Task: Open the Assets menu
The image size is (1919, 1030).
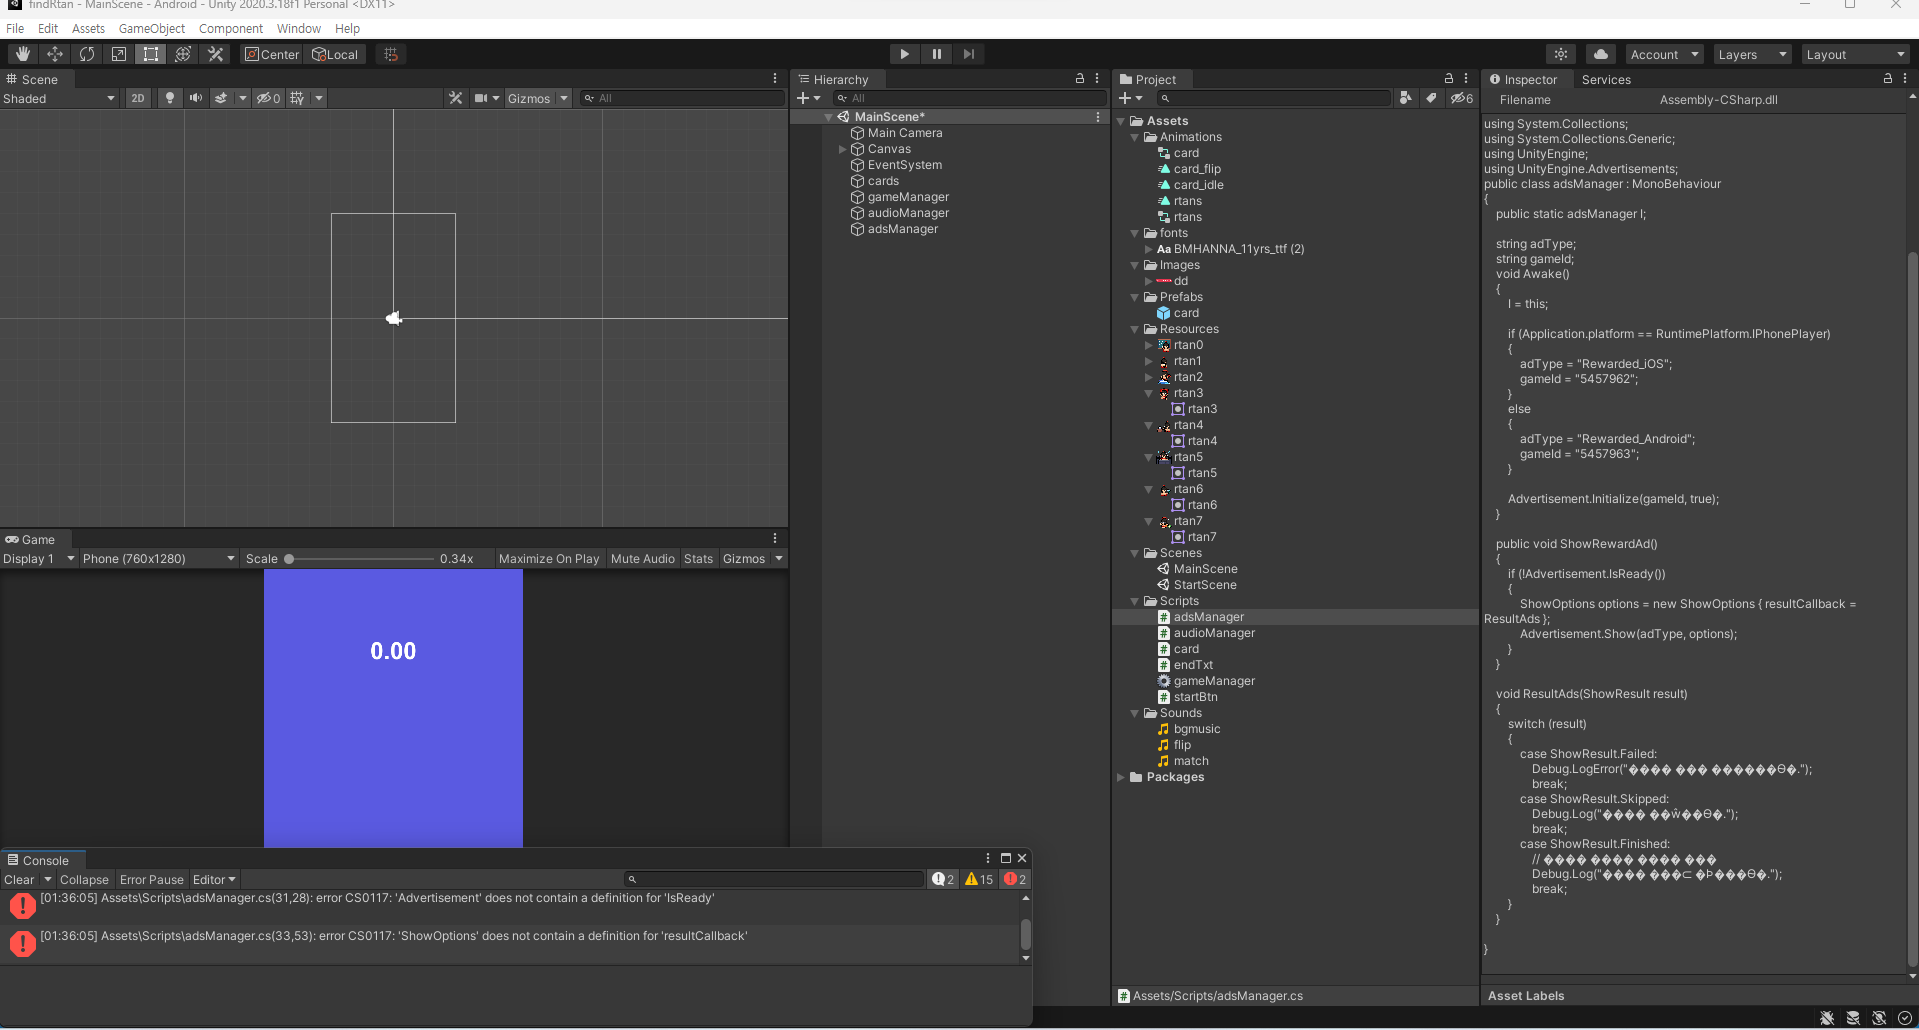Action: (x=88, y=28)
